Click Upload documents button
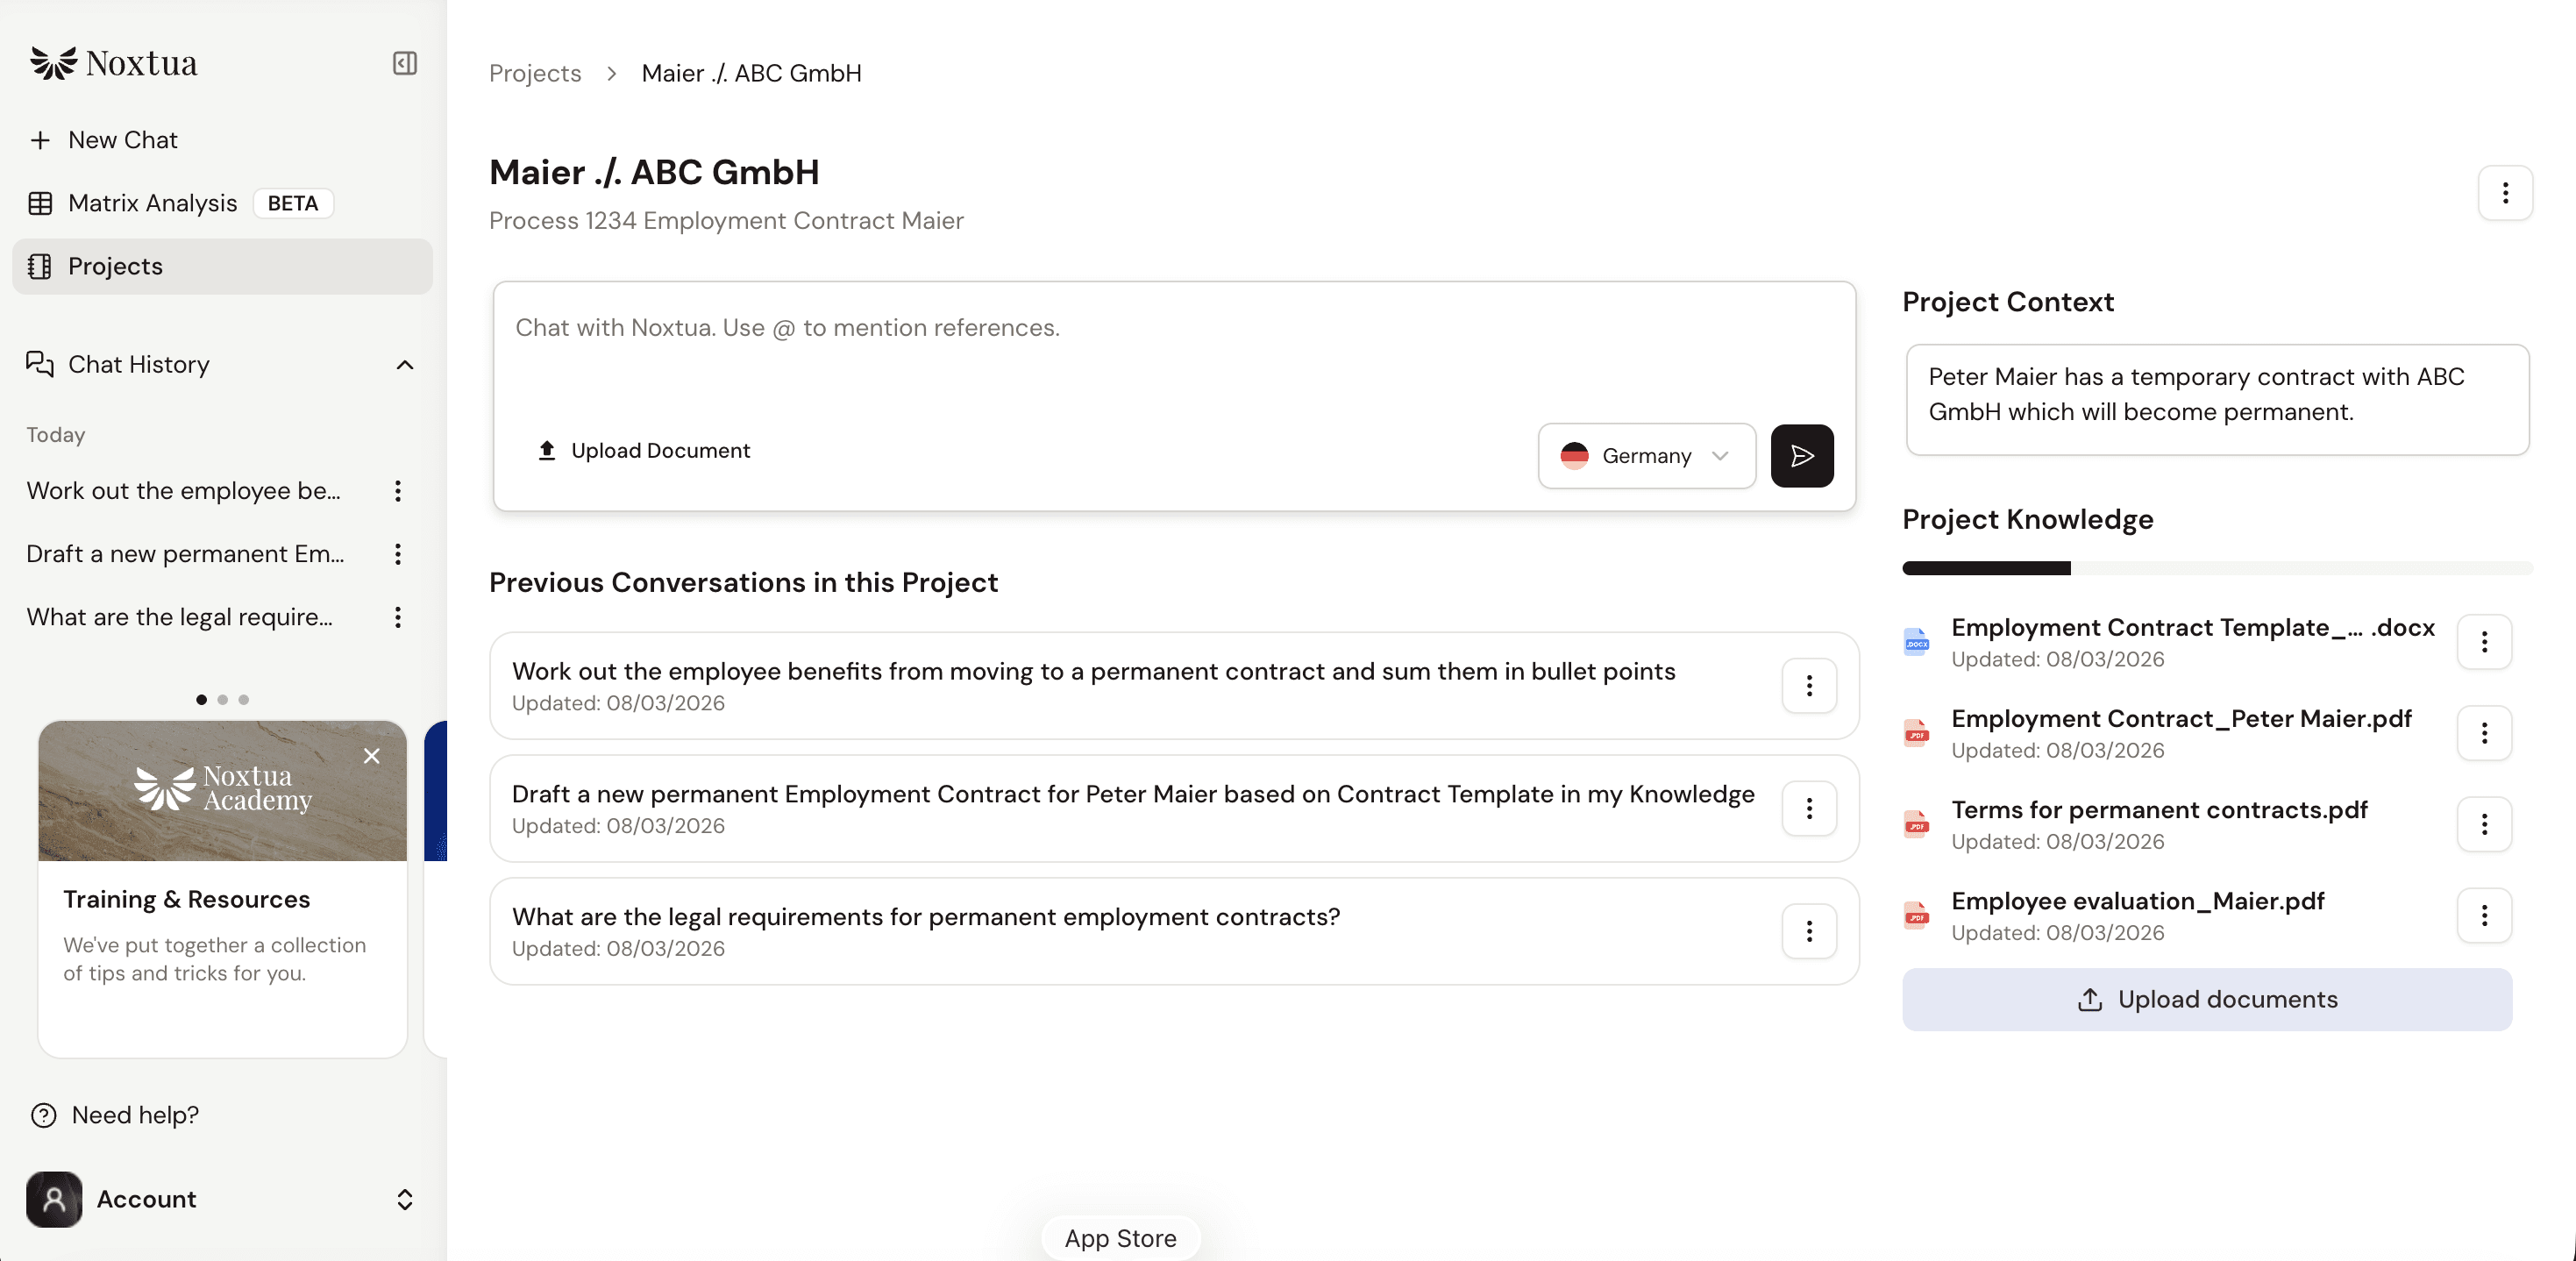This screenshot has width=2576, height=1261. pyautogui.click(x=2207, y=999)
